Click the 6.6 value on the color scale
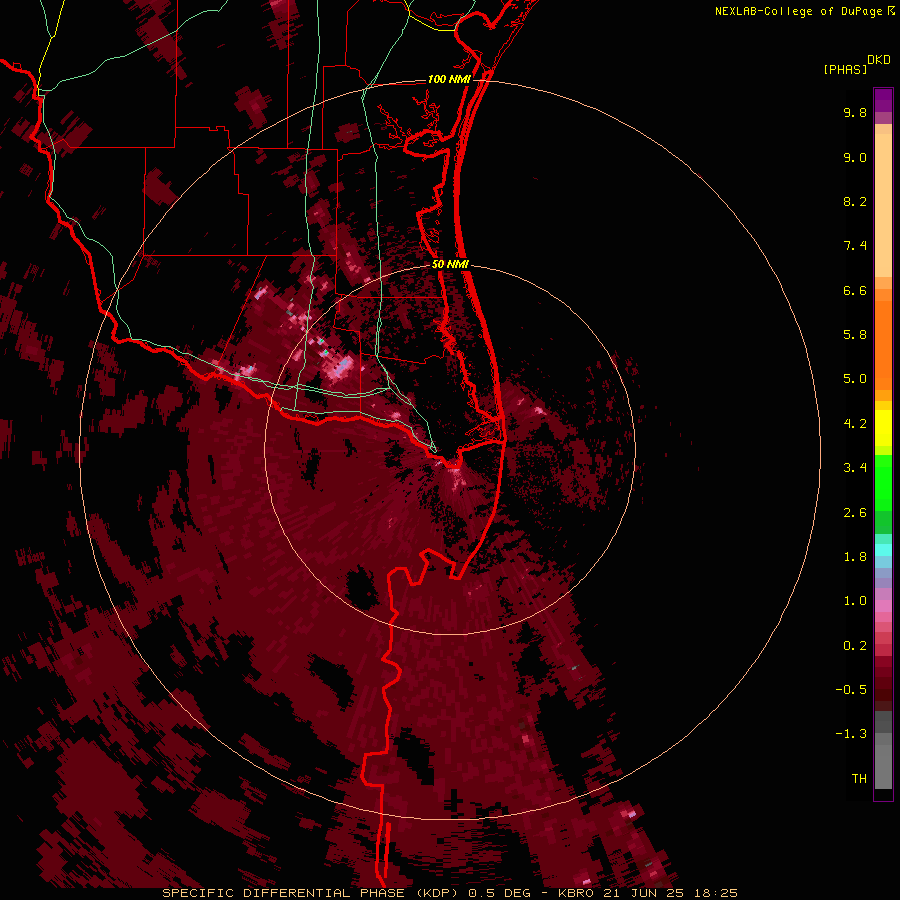The image size is (900, 900). tap(855, 290)
